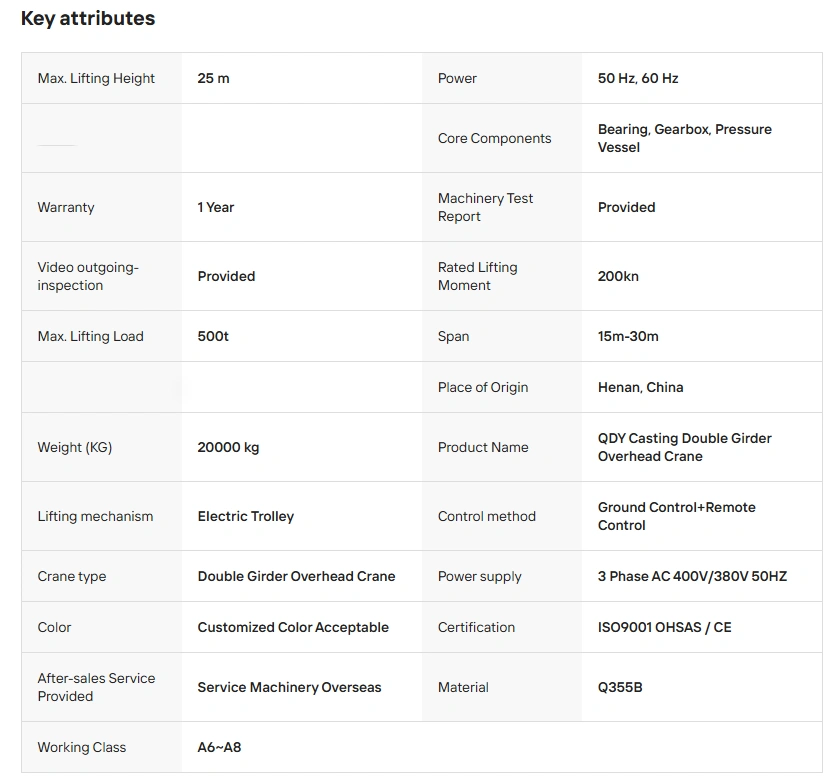Select the 15m-30m span value

point(628,336)
